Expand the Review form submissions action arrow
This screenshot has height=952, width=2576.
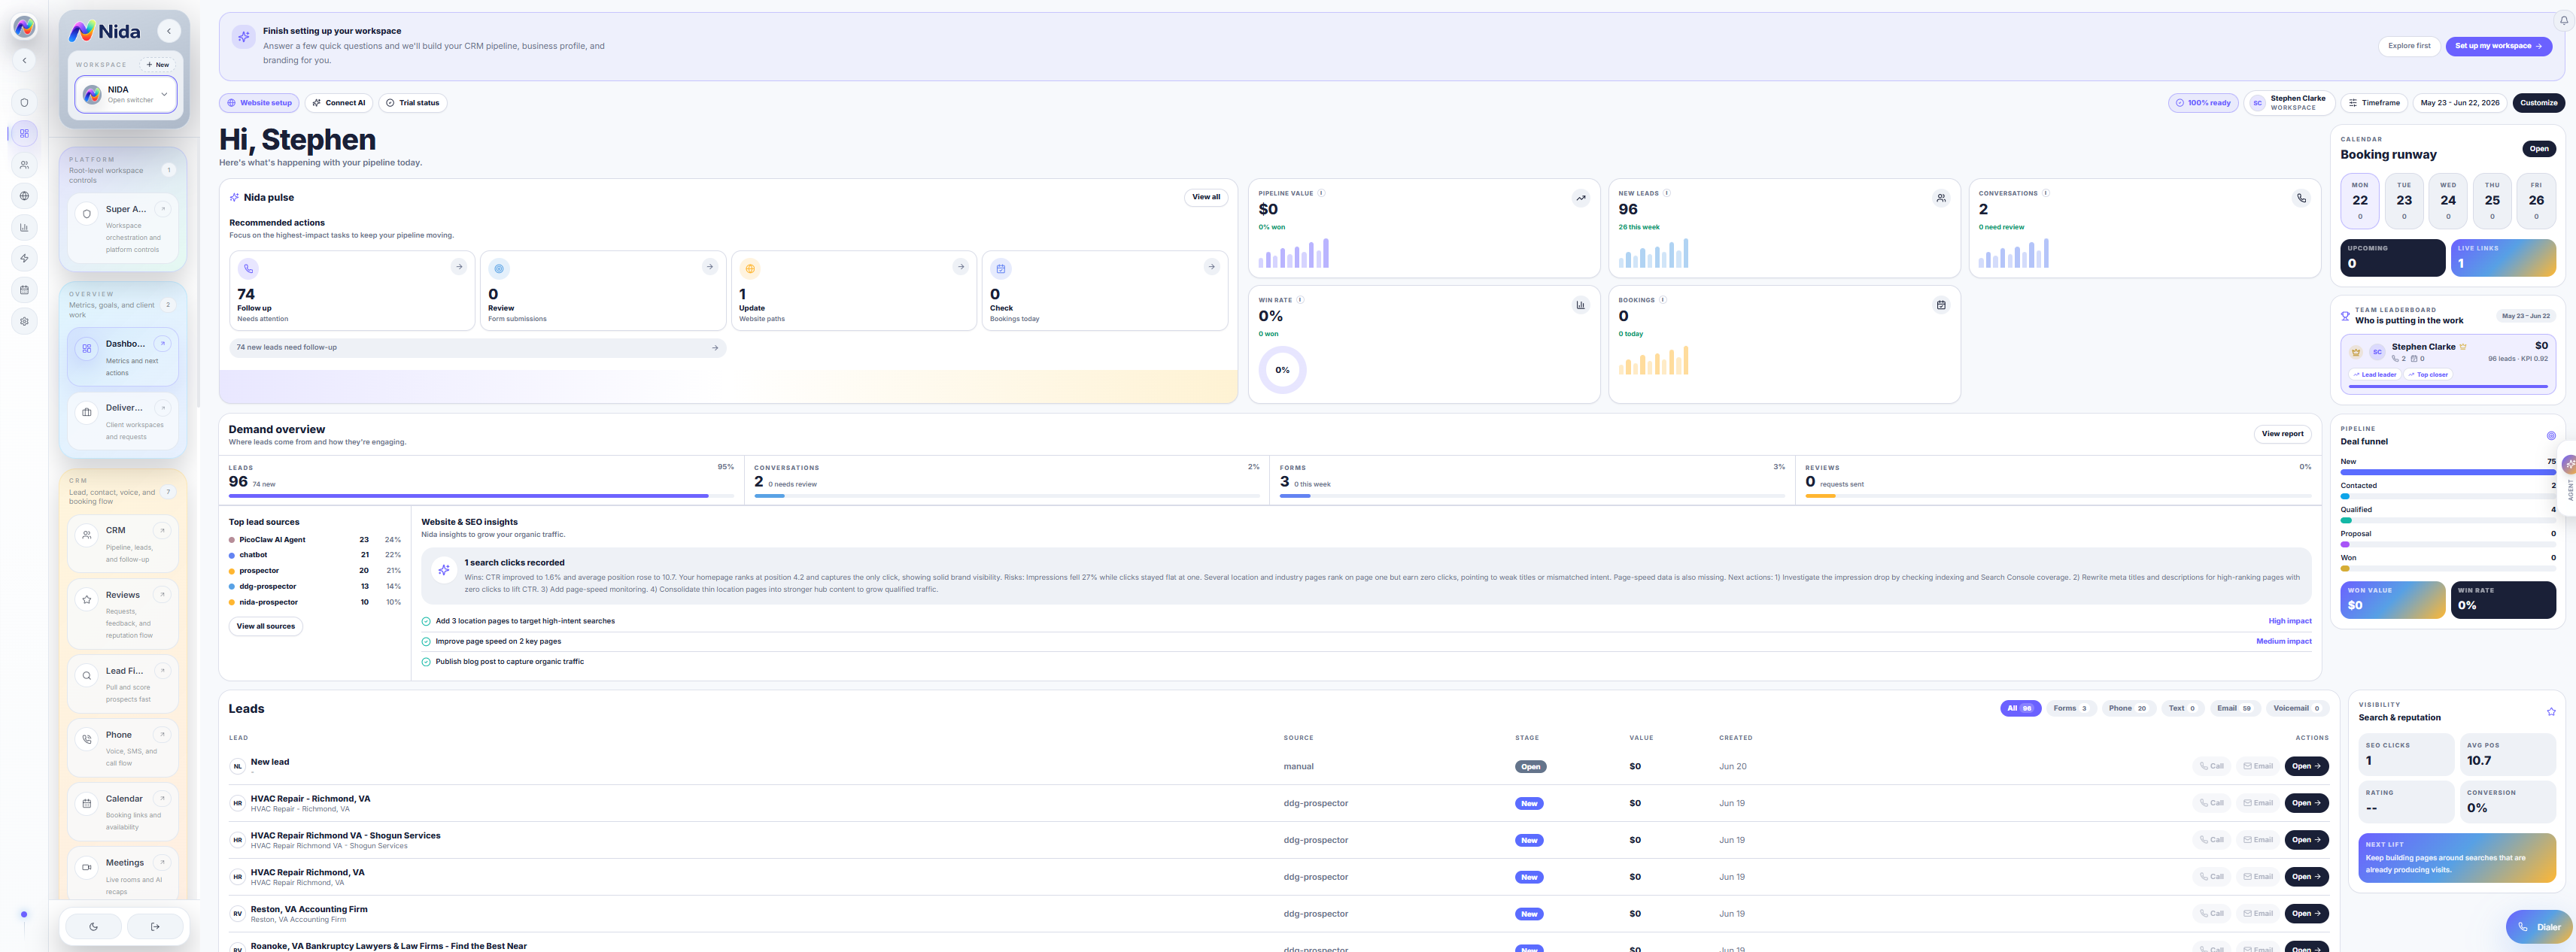click(710, 267)
